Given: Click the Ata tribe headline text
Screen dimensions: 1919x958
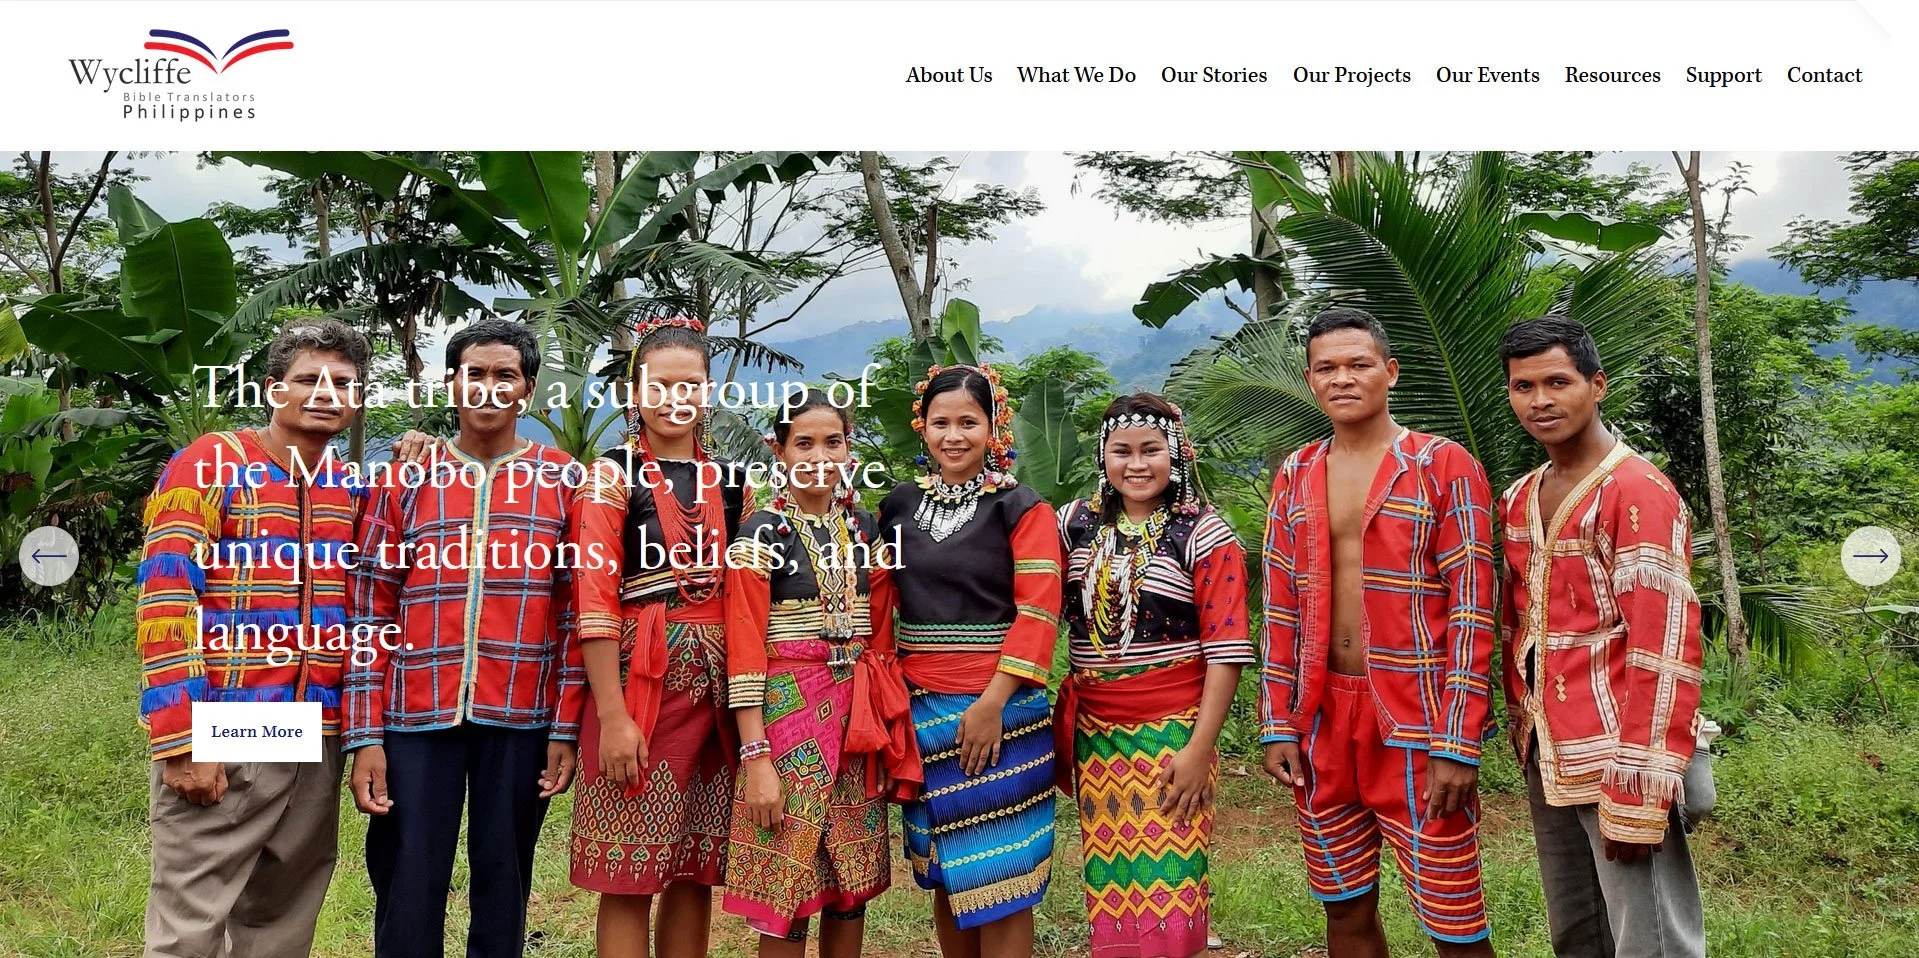Looking at the screenshot, I should coord(548,510).
